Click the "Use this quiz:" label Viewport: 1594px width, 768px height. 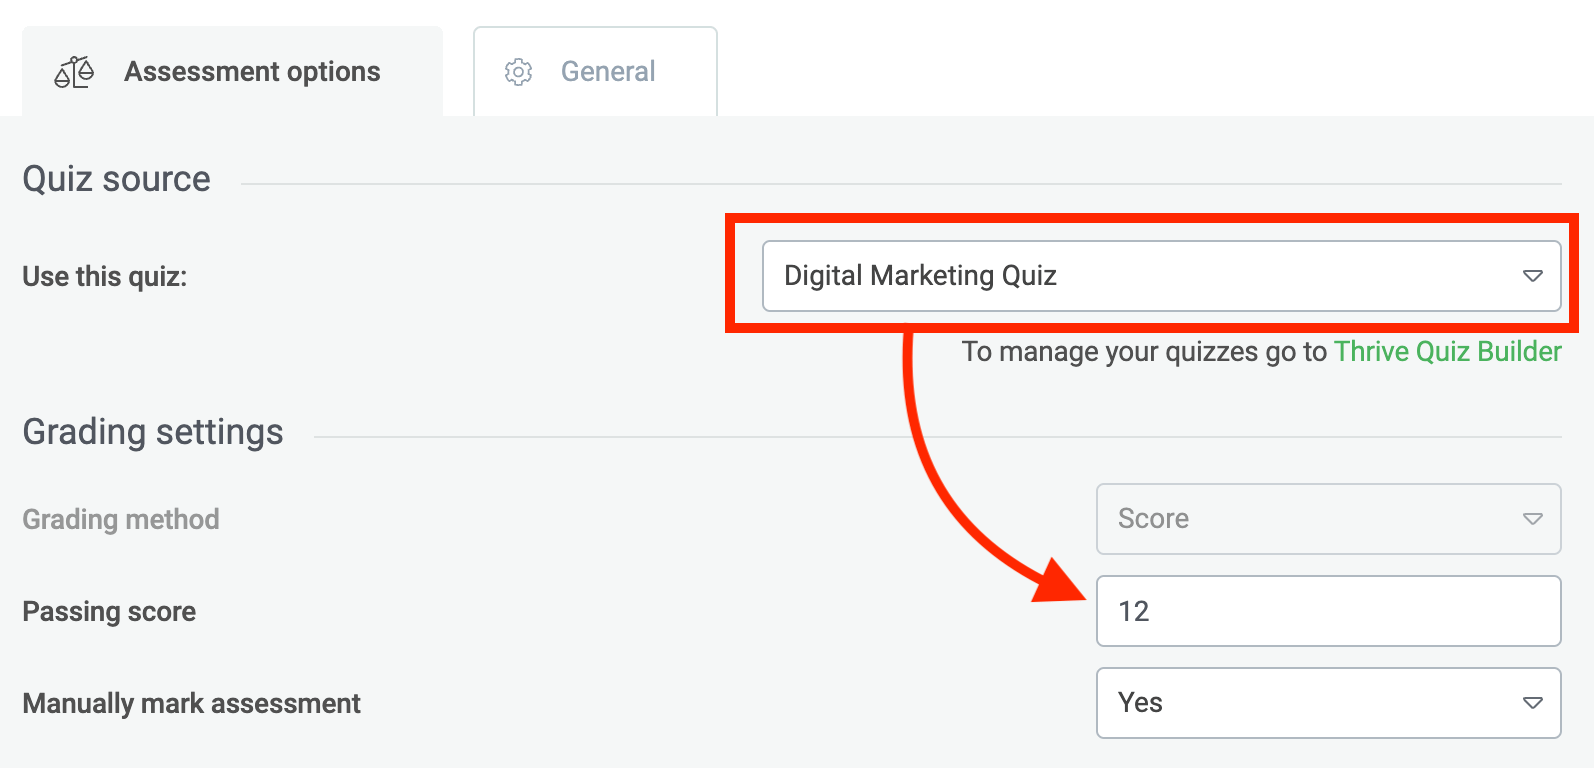click(105, 277)
